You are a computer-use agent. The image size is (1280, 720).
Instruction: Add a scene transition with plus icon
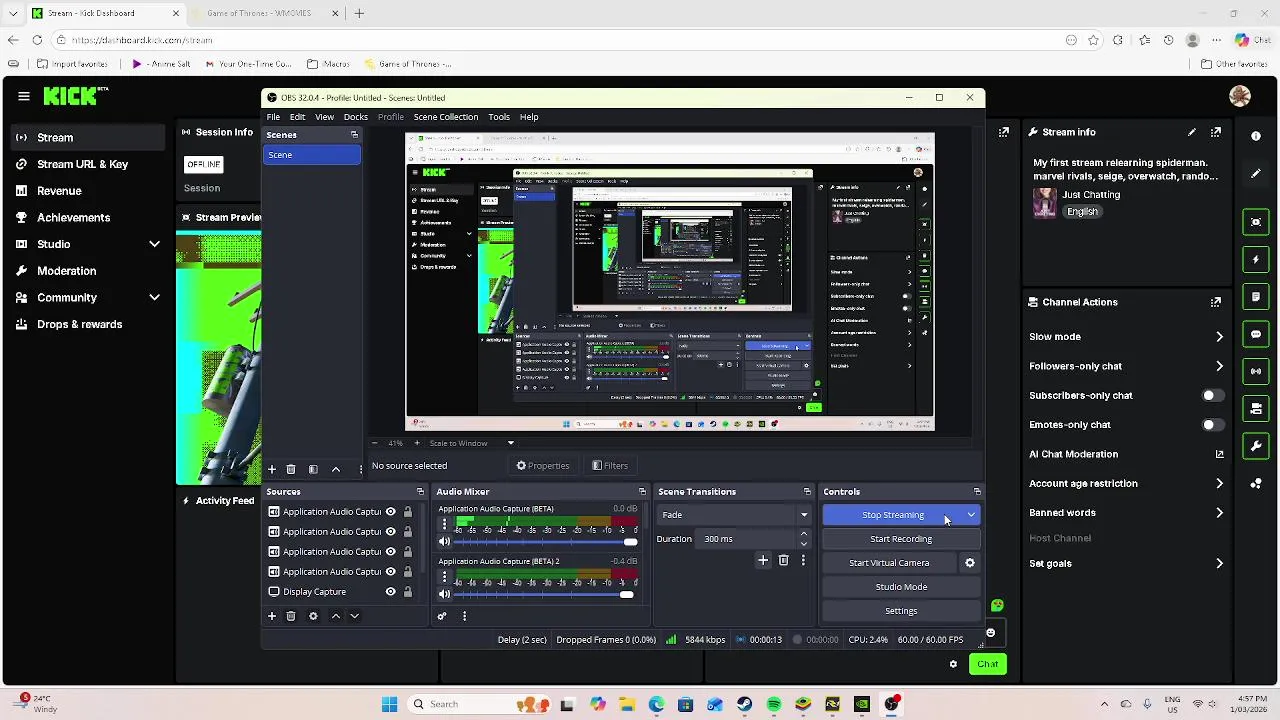click(763, 561)
